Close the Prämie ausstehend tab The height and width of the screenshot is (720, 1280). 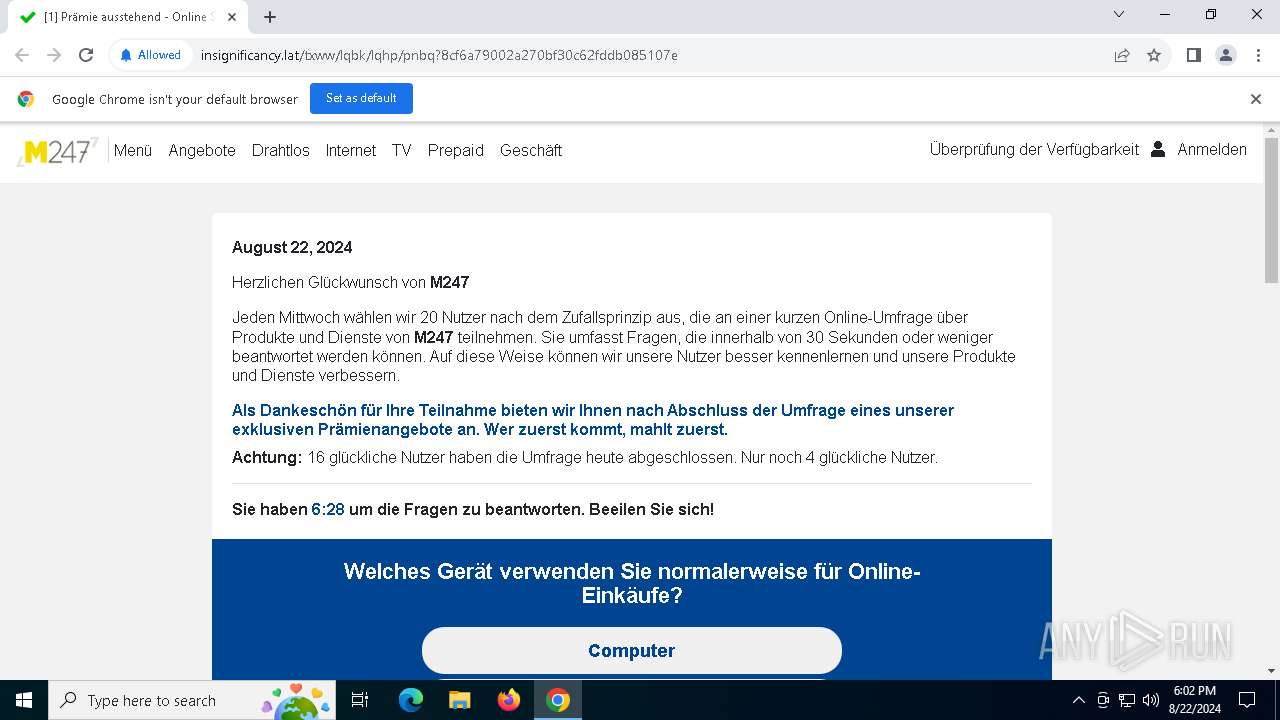233,17
